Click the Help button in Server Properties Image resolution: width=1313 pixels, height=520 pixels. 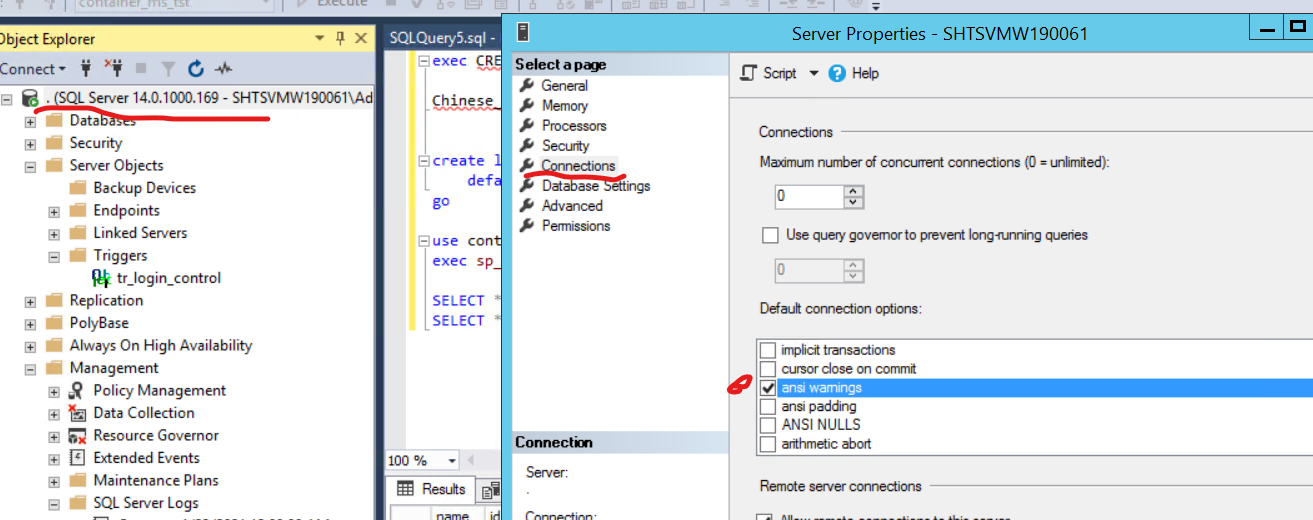[854, 73]
